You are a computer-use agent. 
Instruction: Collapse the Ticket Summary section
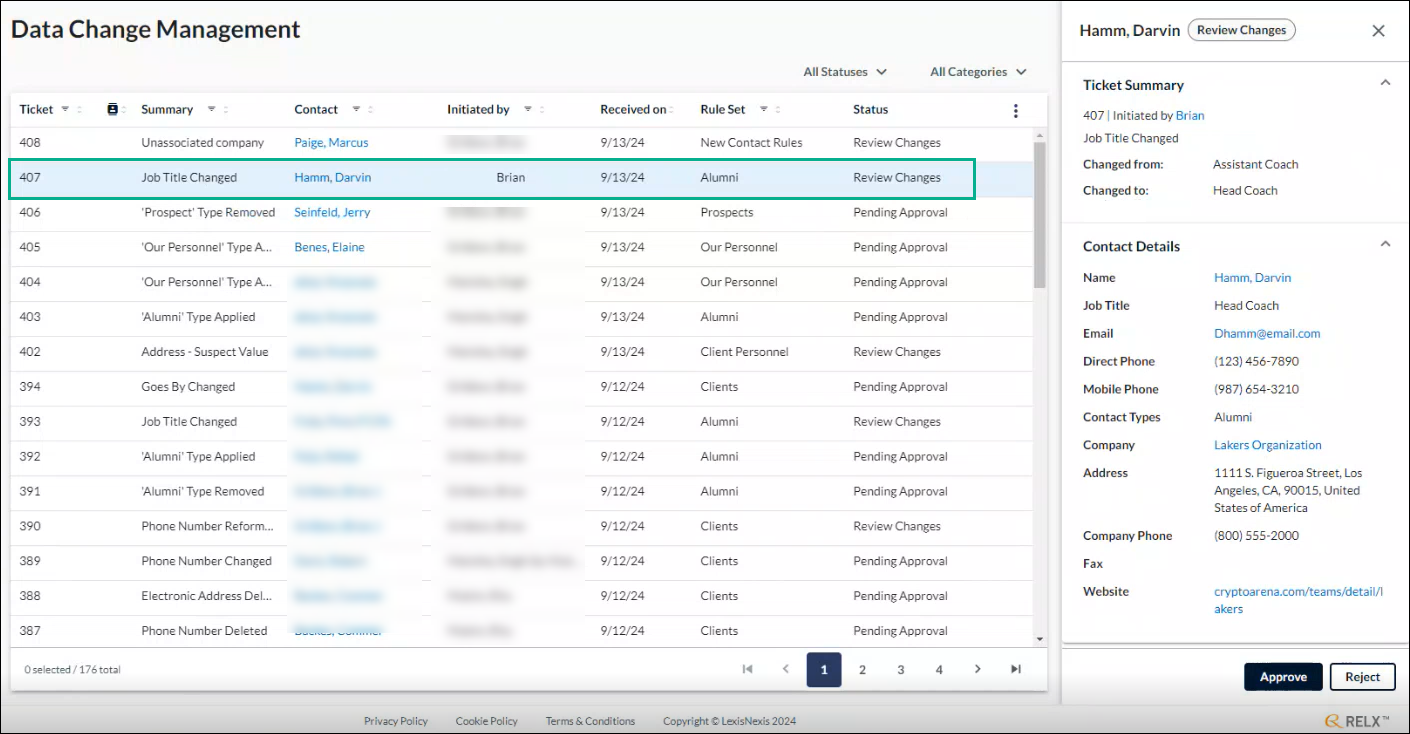point(1385,83)
